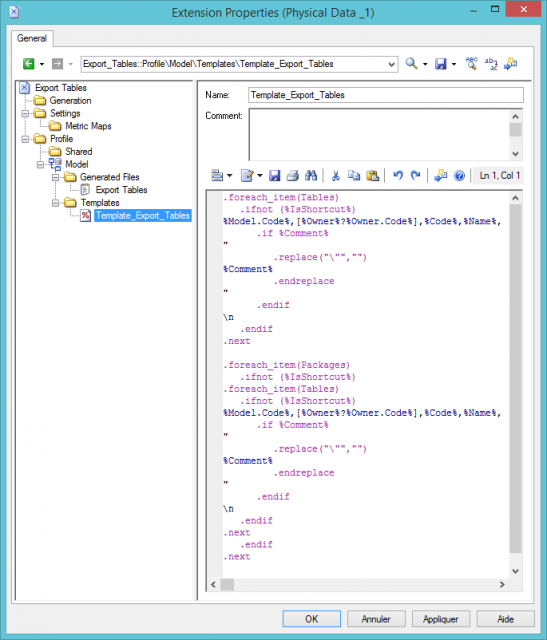
Task: Click code editor scroll down arrow
Action: click(515, 571)
